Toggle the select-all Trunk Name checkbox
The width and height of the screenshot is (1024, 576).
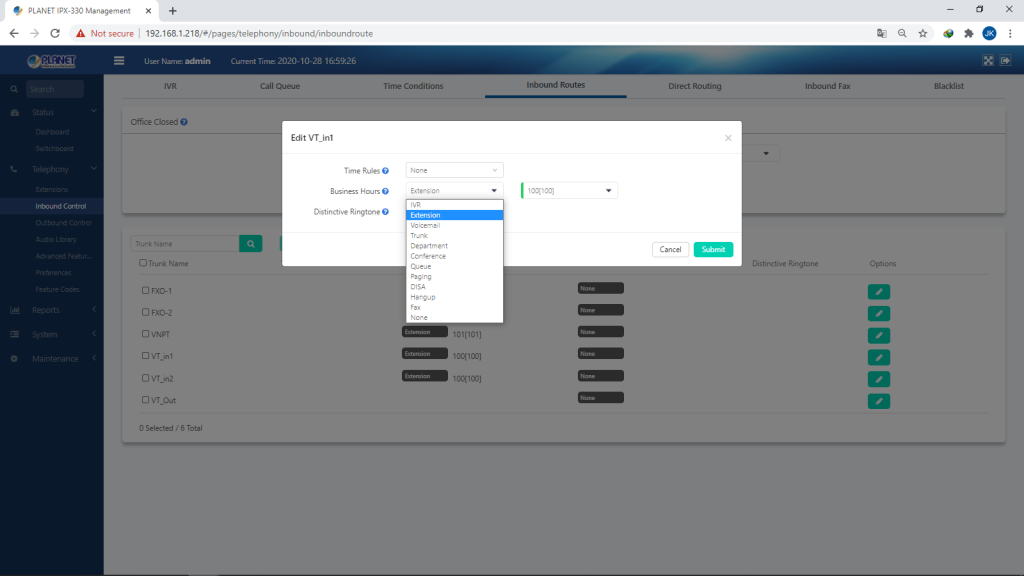coord(142,263)
